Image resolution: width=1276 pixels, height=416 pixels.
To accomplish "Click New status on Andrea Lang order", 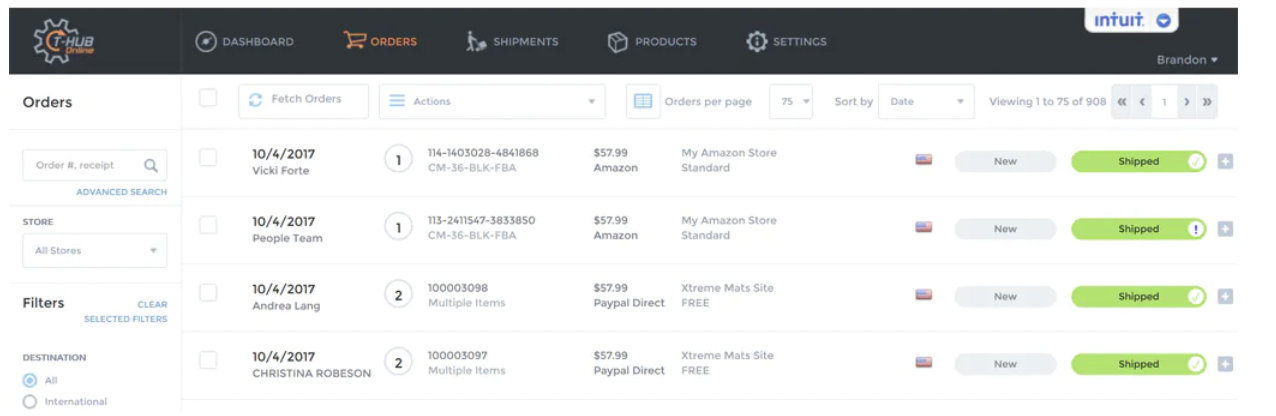I will click(1005, 297).
